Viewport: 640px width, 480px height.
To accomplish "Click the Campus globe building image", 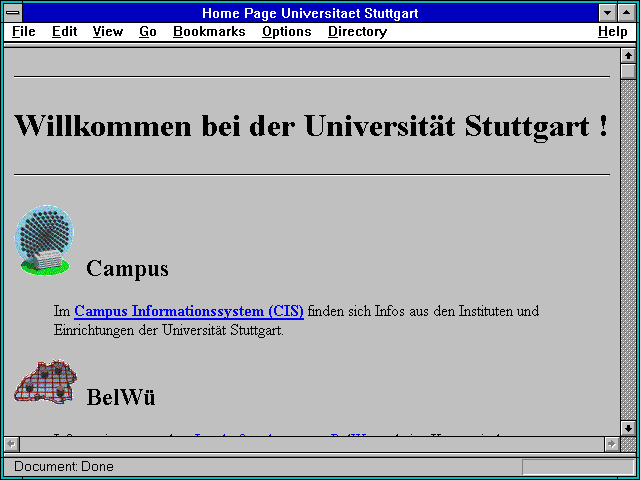I will click(44, 240).
